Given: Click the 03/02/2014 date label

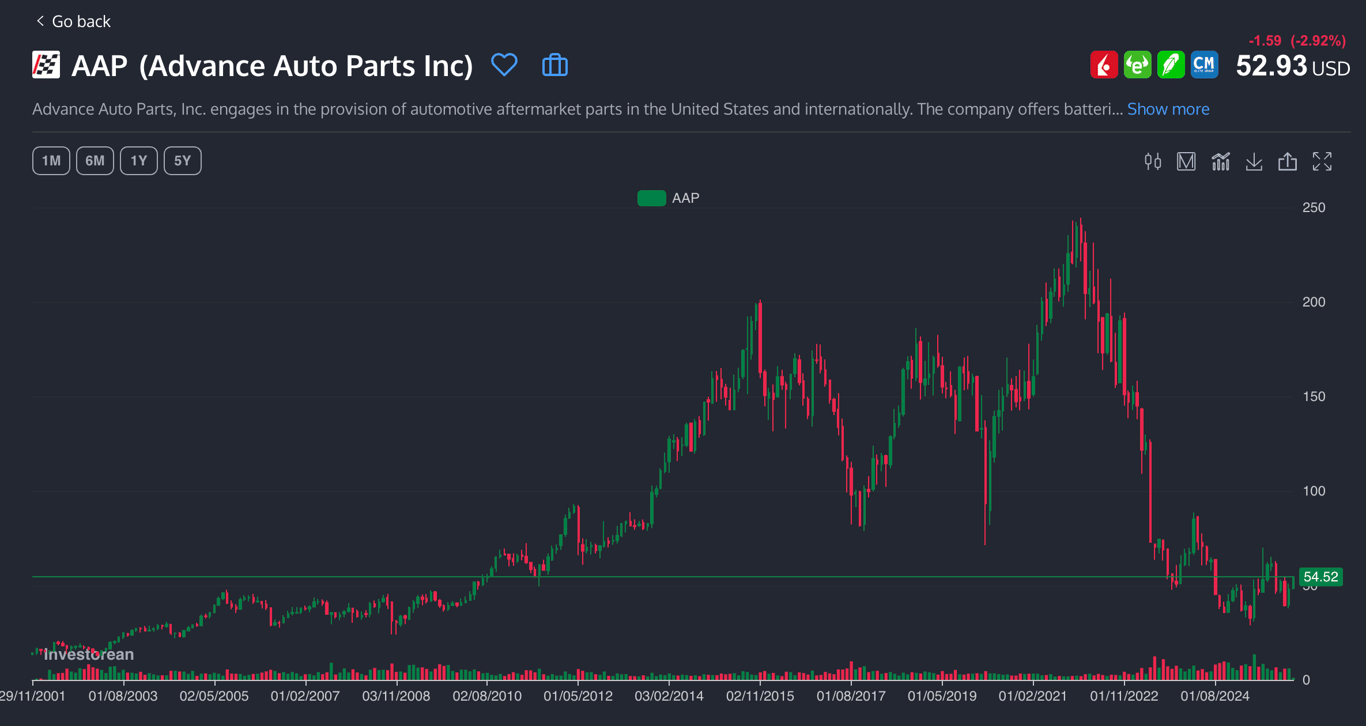Looking at the screenshot, I should [x=669, y=696].
